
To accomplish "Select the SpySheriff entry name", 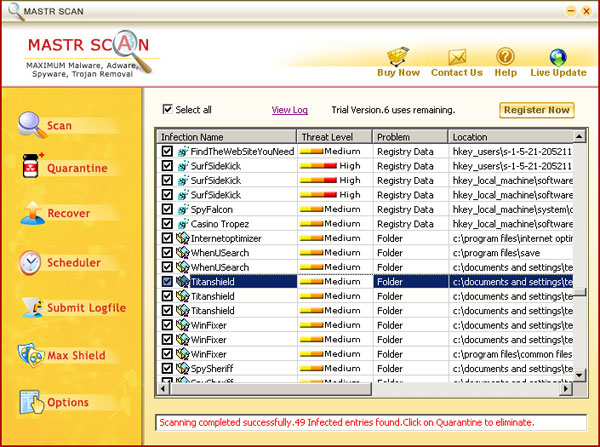I will [212, 369].
